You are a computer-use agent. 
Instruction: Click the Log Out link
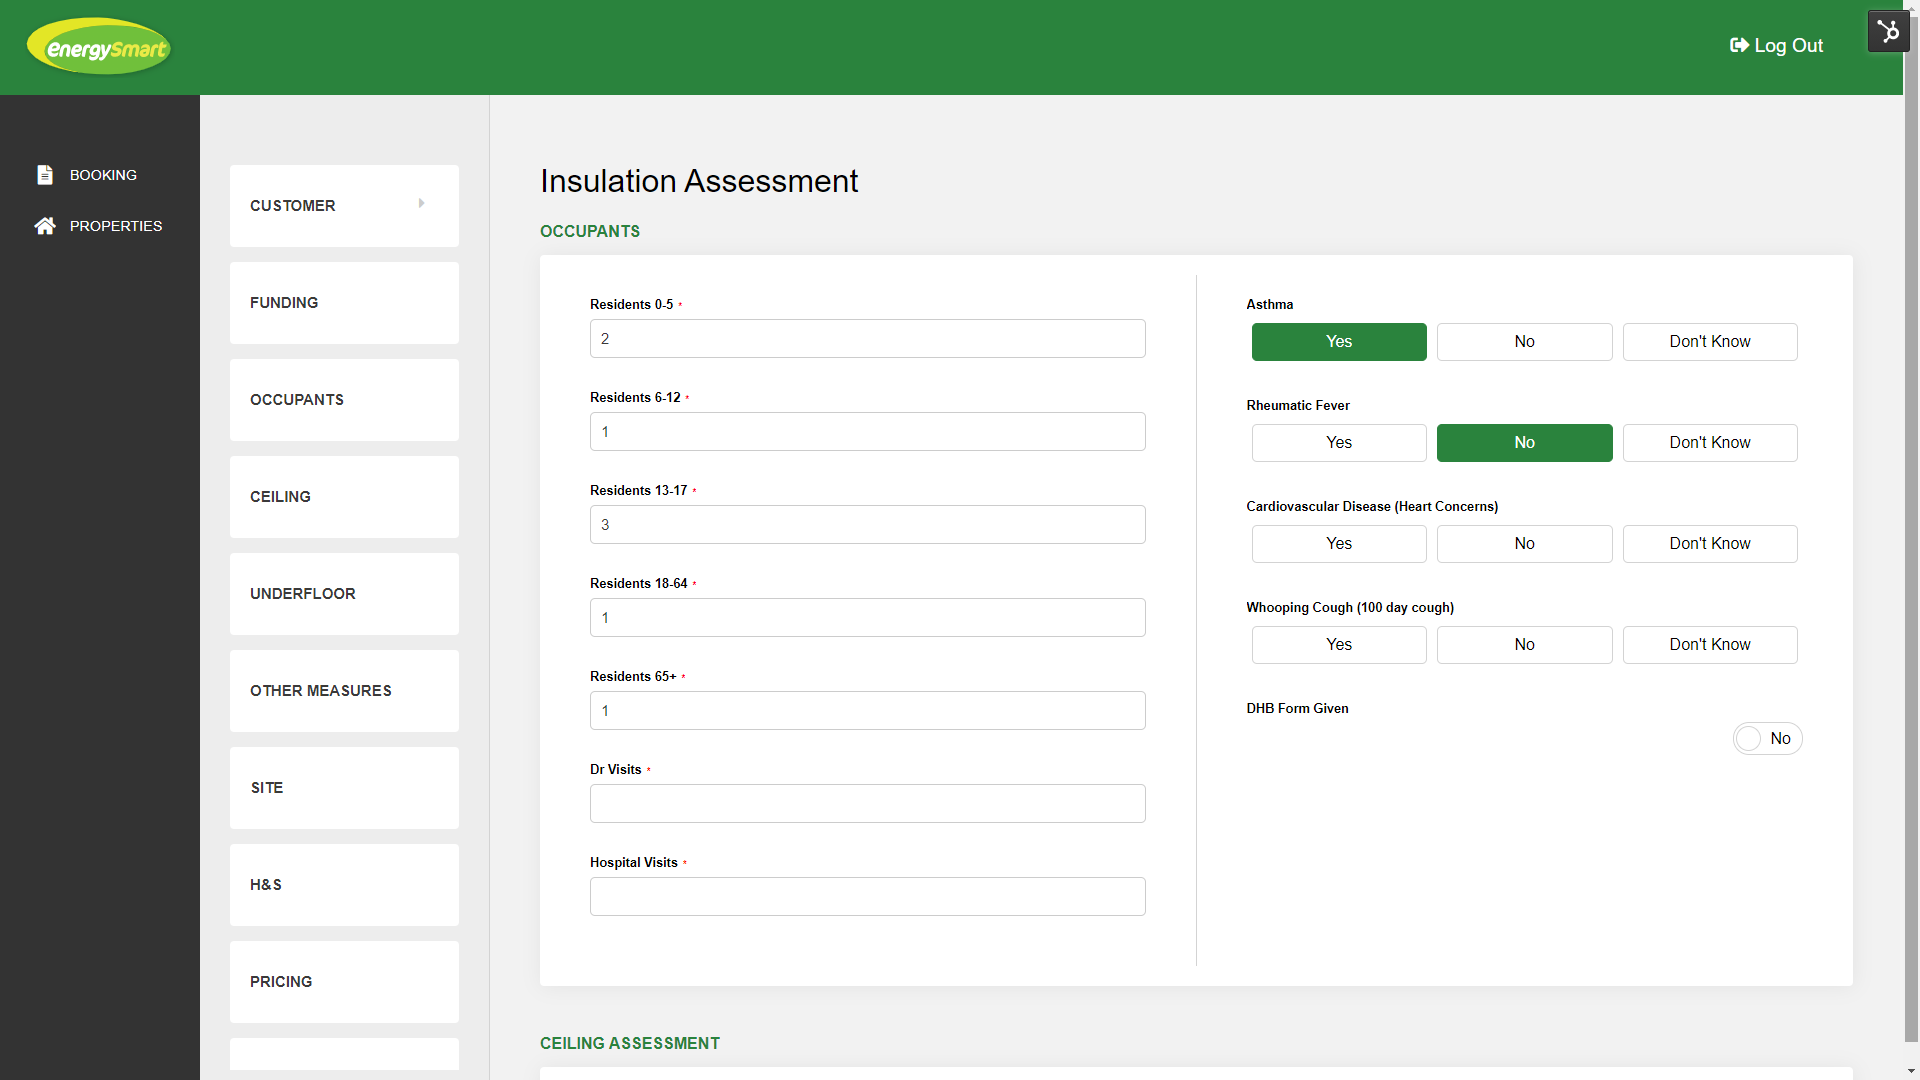(1788, 46)
